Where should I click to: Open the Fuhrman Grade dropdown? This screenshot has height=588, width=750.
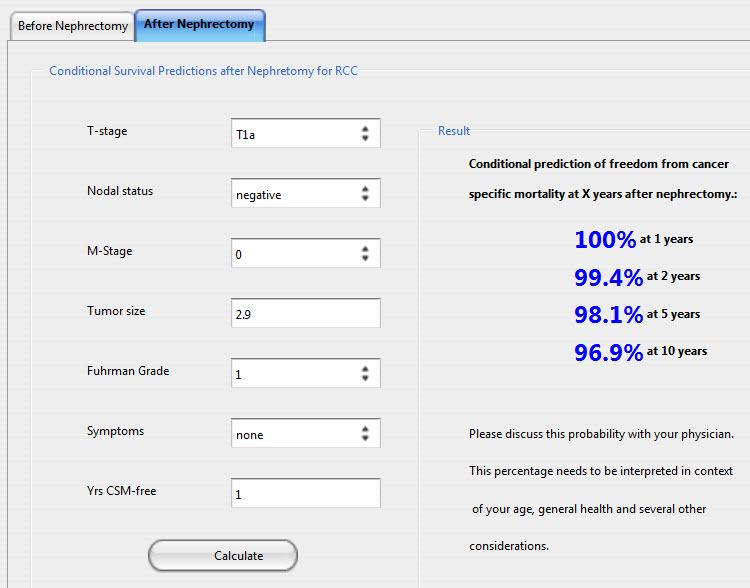306,373
